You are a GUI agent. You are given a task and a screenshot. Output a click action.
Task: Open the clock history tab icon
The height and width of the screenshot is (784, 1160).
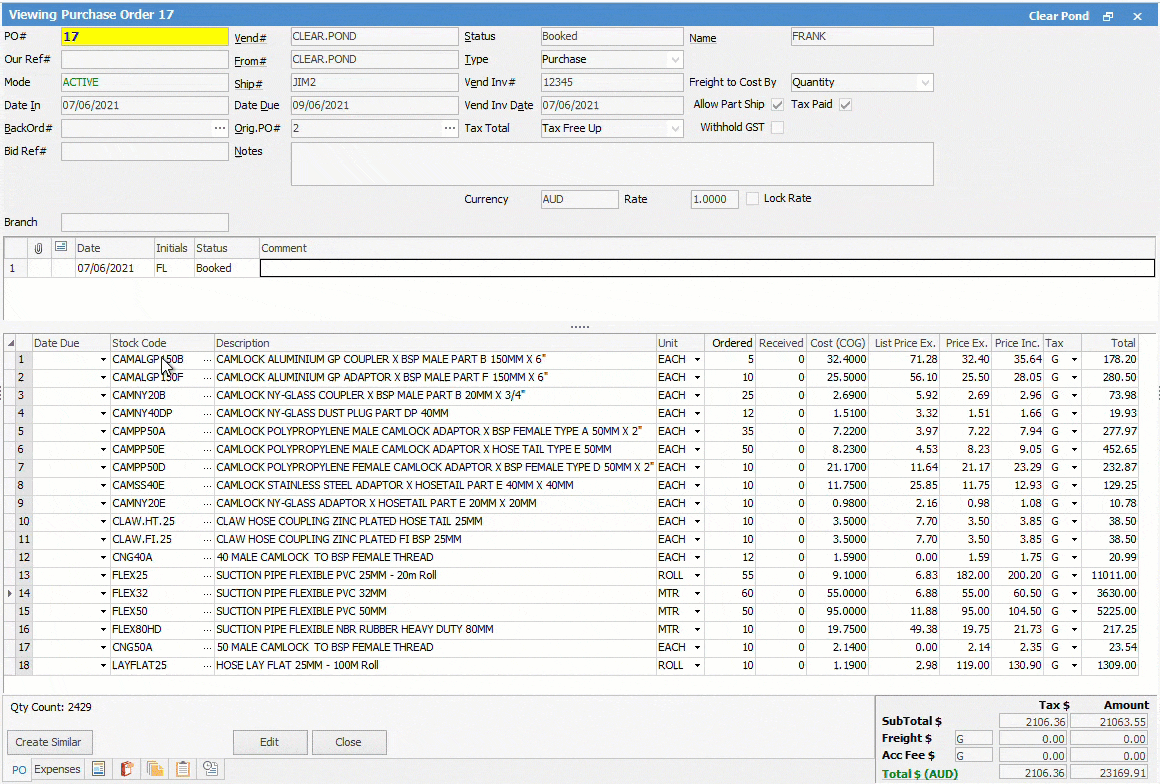coord(211,769)
